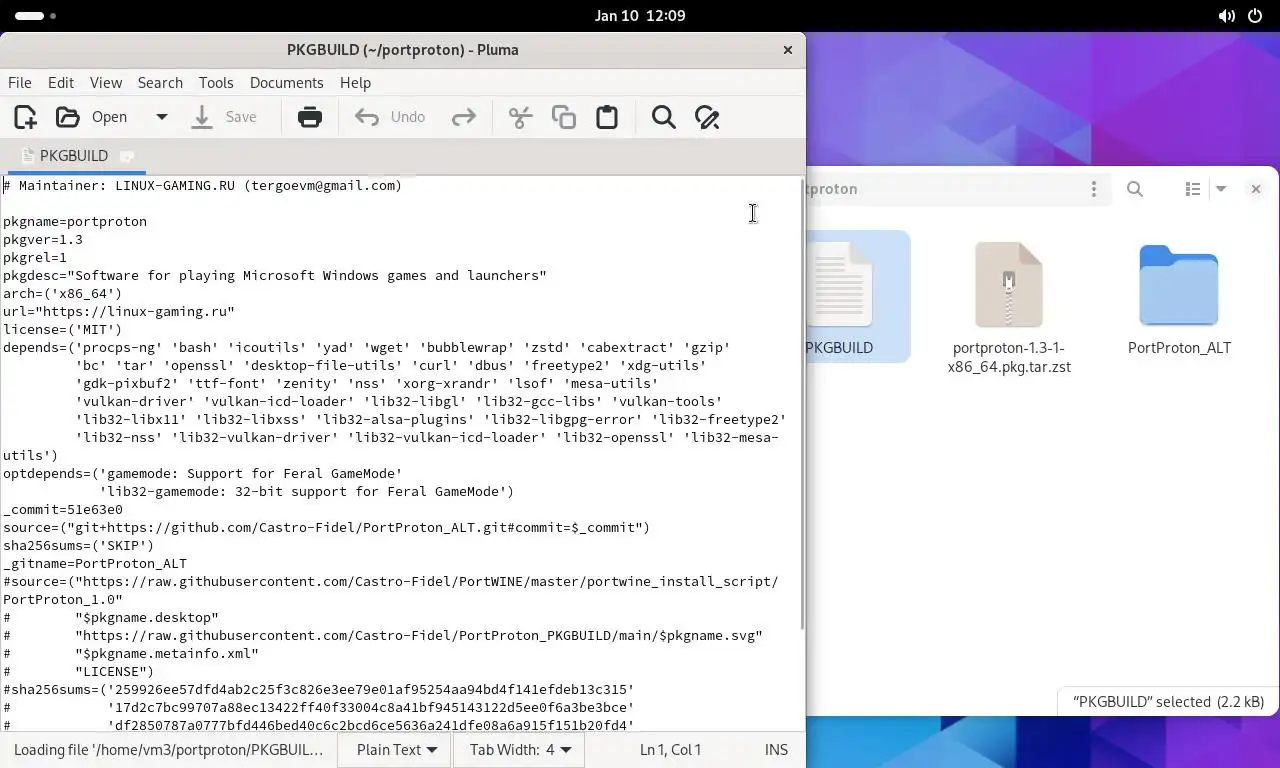
Task: Click the Maintainer comment line
Action: (202, 185)
